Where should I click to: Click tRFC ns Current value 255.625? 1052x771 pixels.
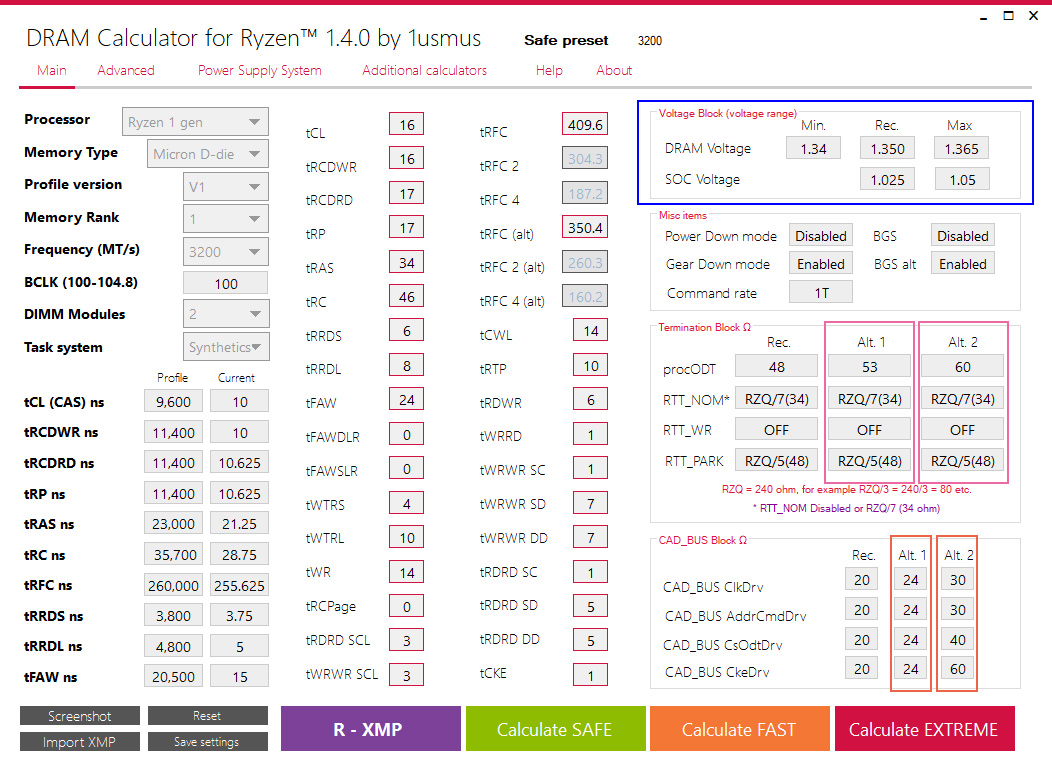pyautogui.click(x=240, y=585)
